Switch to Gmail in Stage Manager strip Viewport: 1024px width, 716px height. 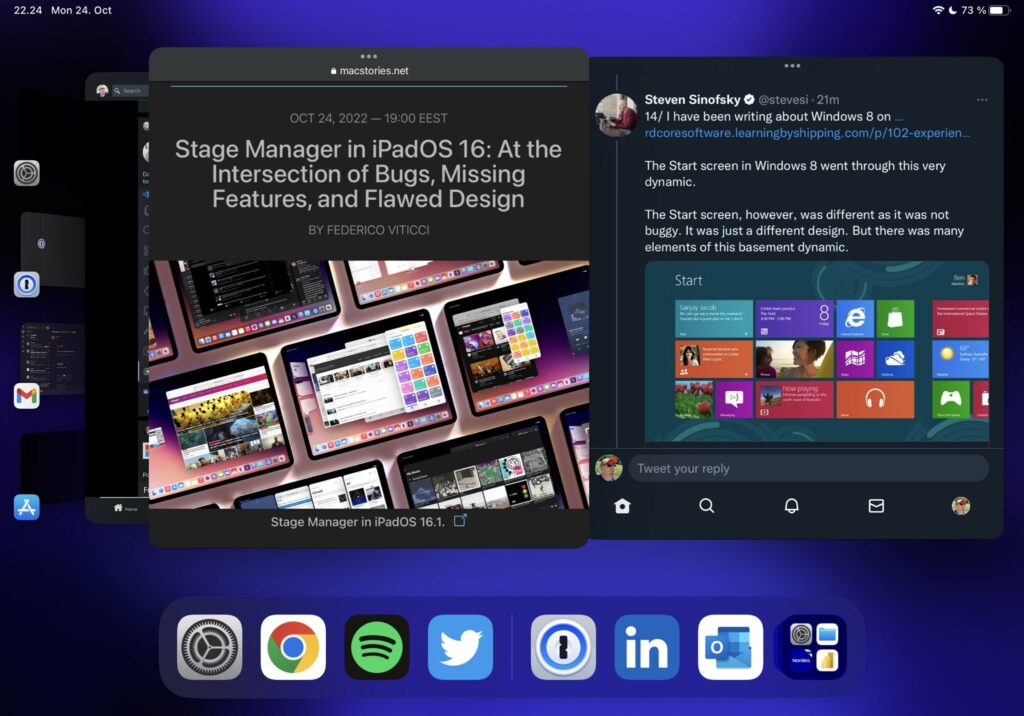[27, 395]
